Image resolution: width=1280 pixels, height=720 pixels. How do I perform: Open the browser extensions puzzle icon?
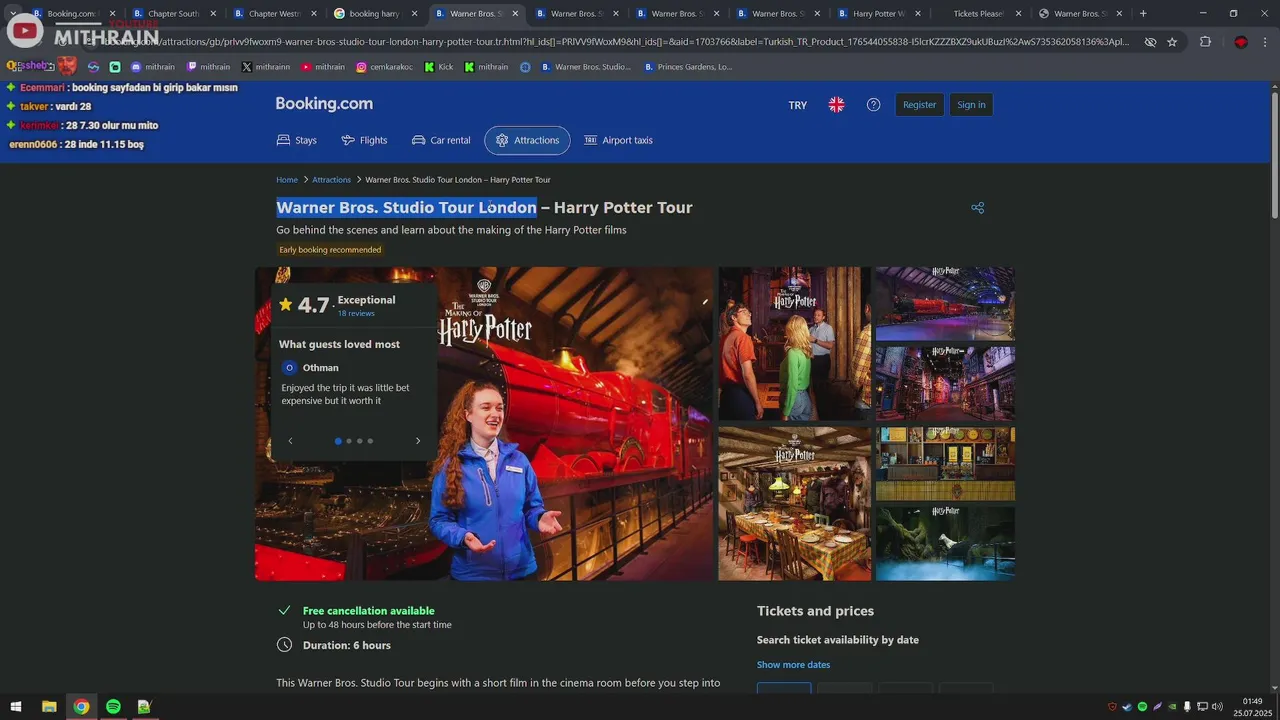(x=1205, y=42)
